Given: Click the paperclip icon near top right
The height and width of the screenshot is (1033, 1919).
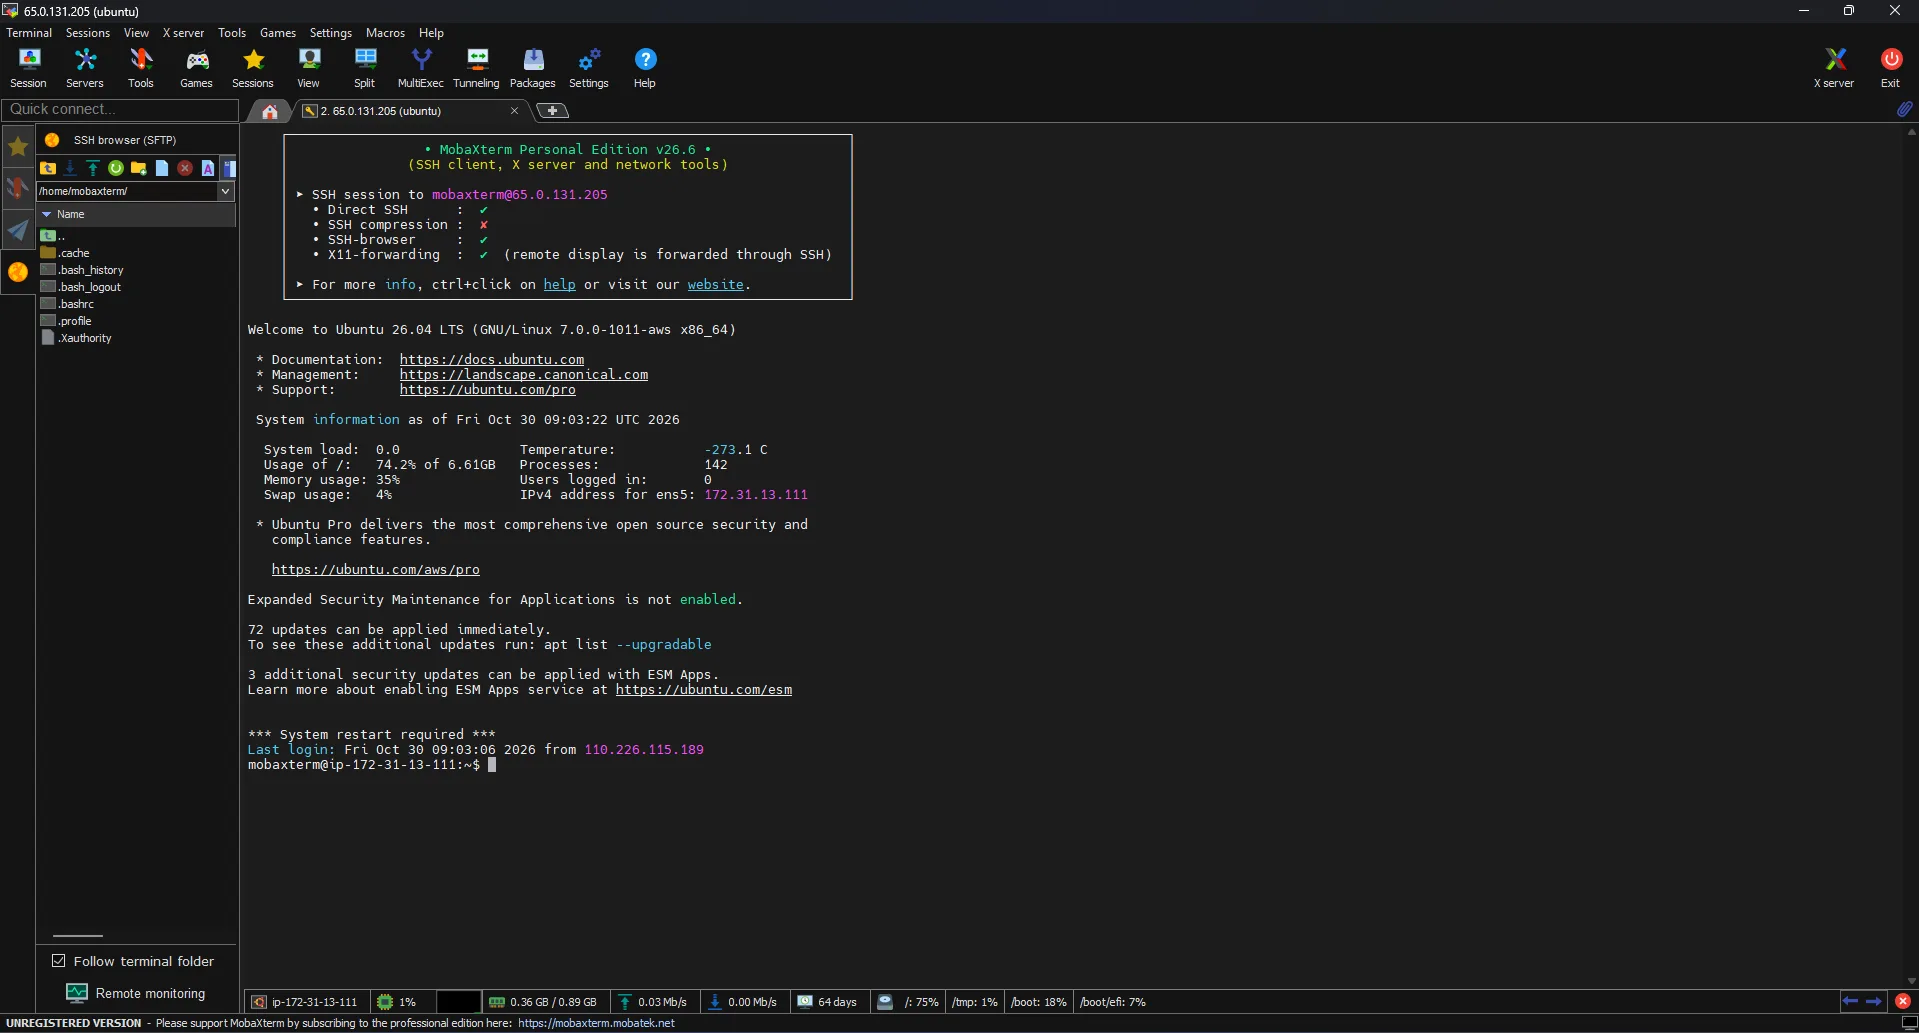Looking at the screenshot, I should pyautogui.click(x=1904, y=109).
